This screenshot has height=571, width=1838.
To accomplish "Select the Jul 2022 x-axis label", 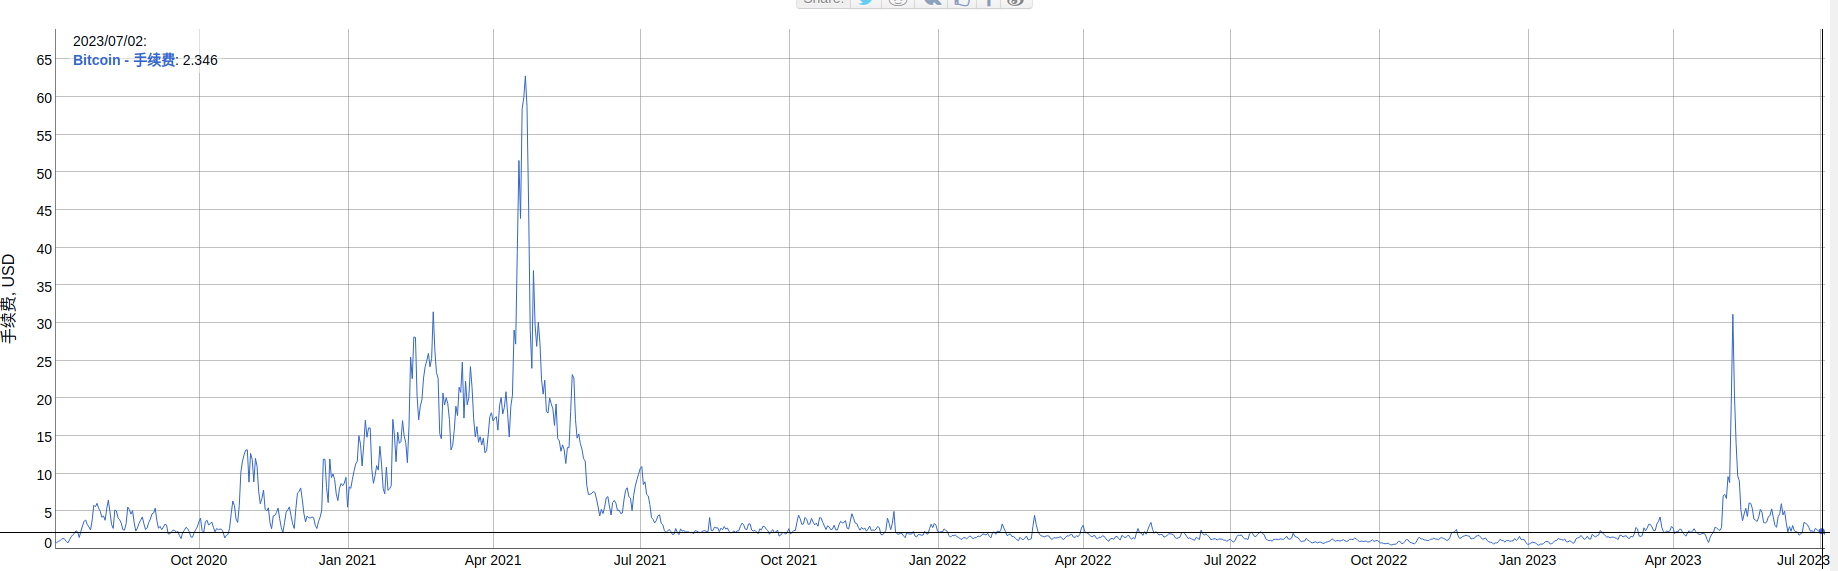I will (x=1230, y=560).
